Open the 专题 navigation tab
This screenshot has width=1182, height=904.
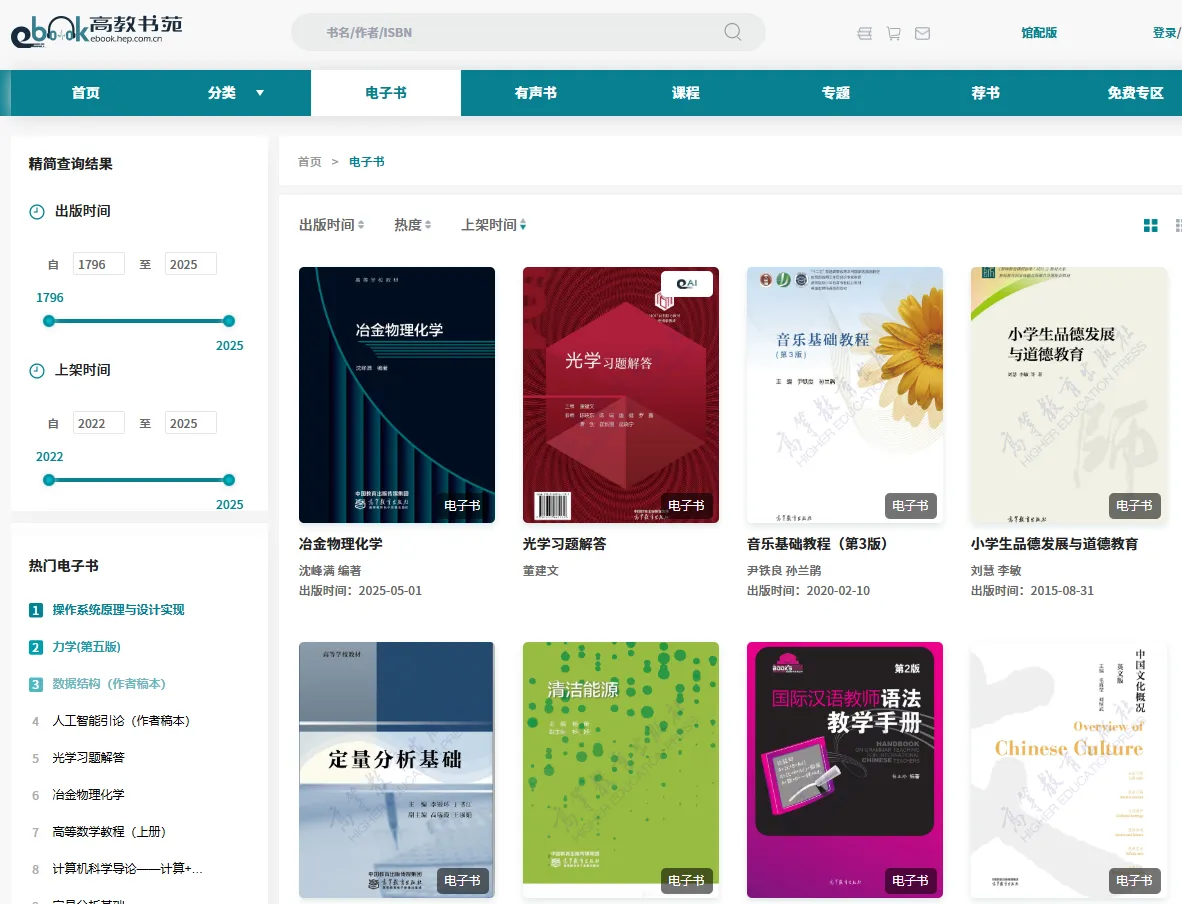click(835, 93)
